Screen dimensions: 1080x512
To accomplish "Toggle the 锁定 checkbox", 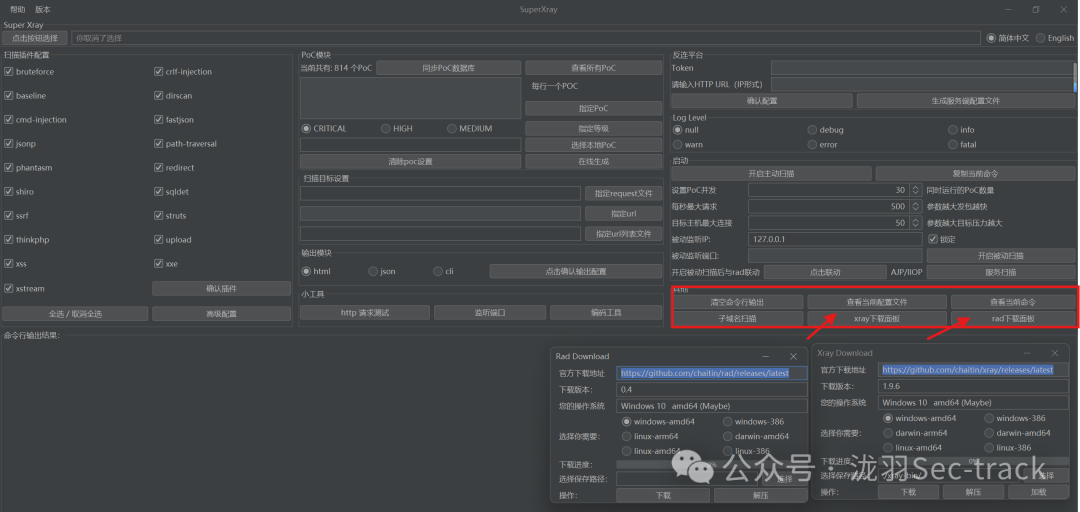I will coord(933,239).
